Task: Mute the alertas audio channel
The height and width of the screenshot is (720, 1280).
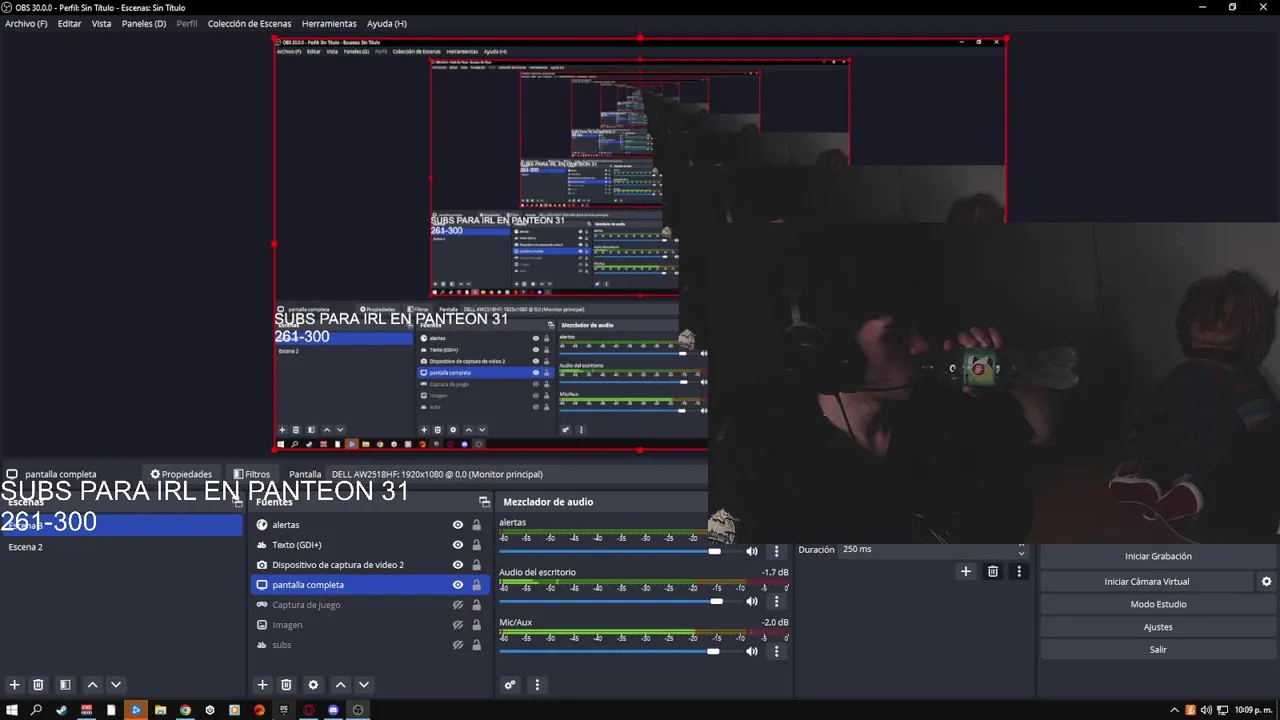Action: [x=752, y=551]
